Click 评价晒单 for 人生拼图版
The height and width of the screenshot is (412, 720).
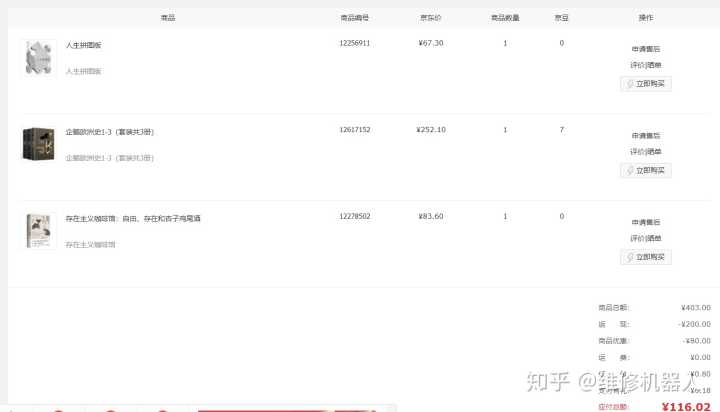[x=646, y=65]
